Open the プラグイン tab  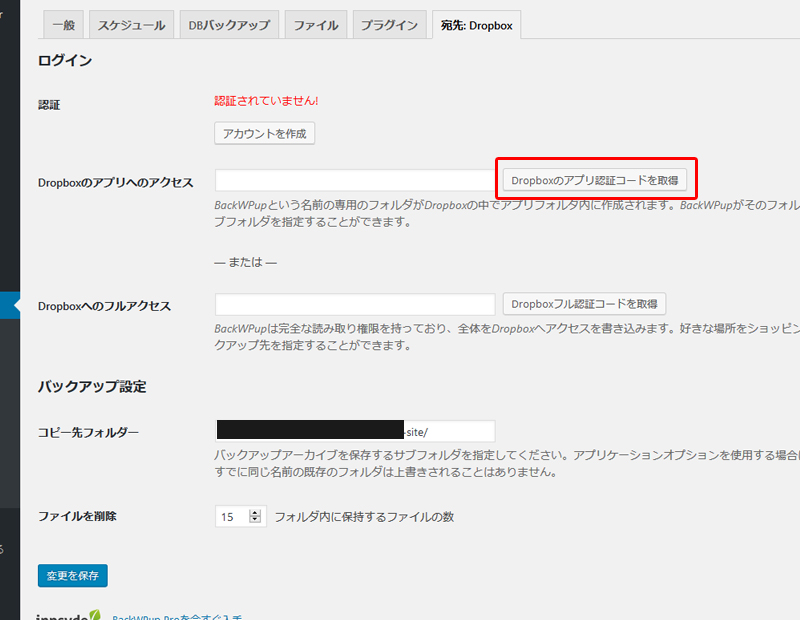pos(389,25)
